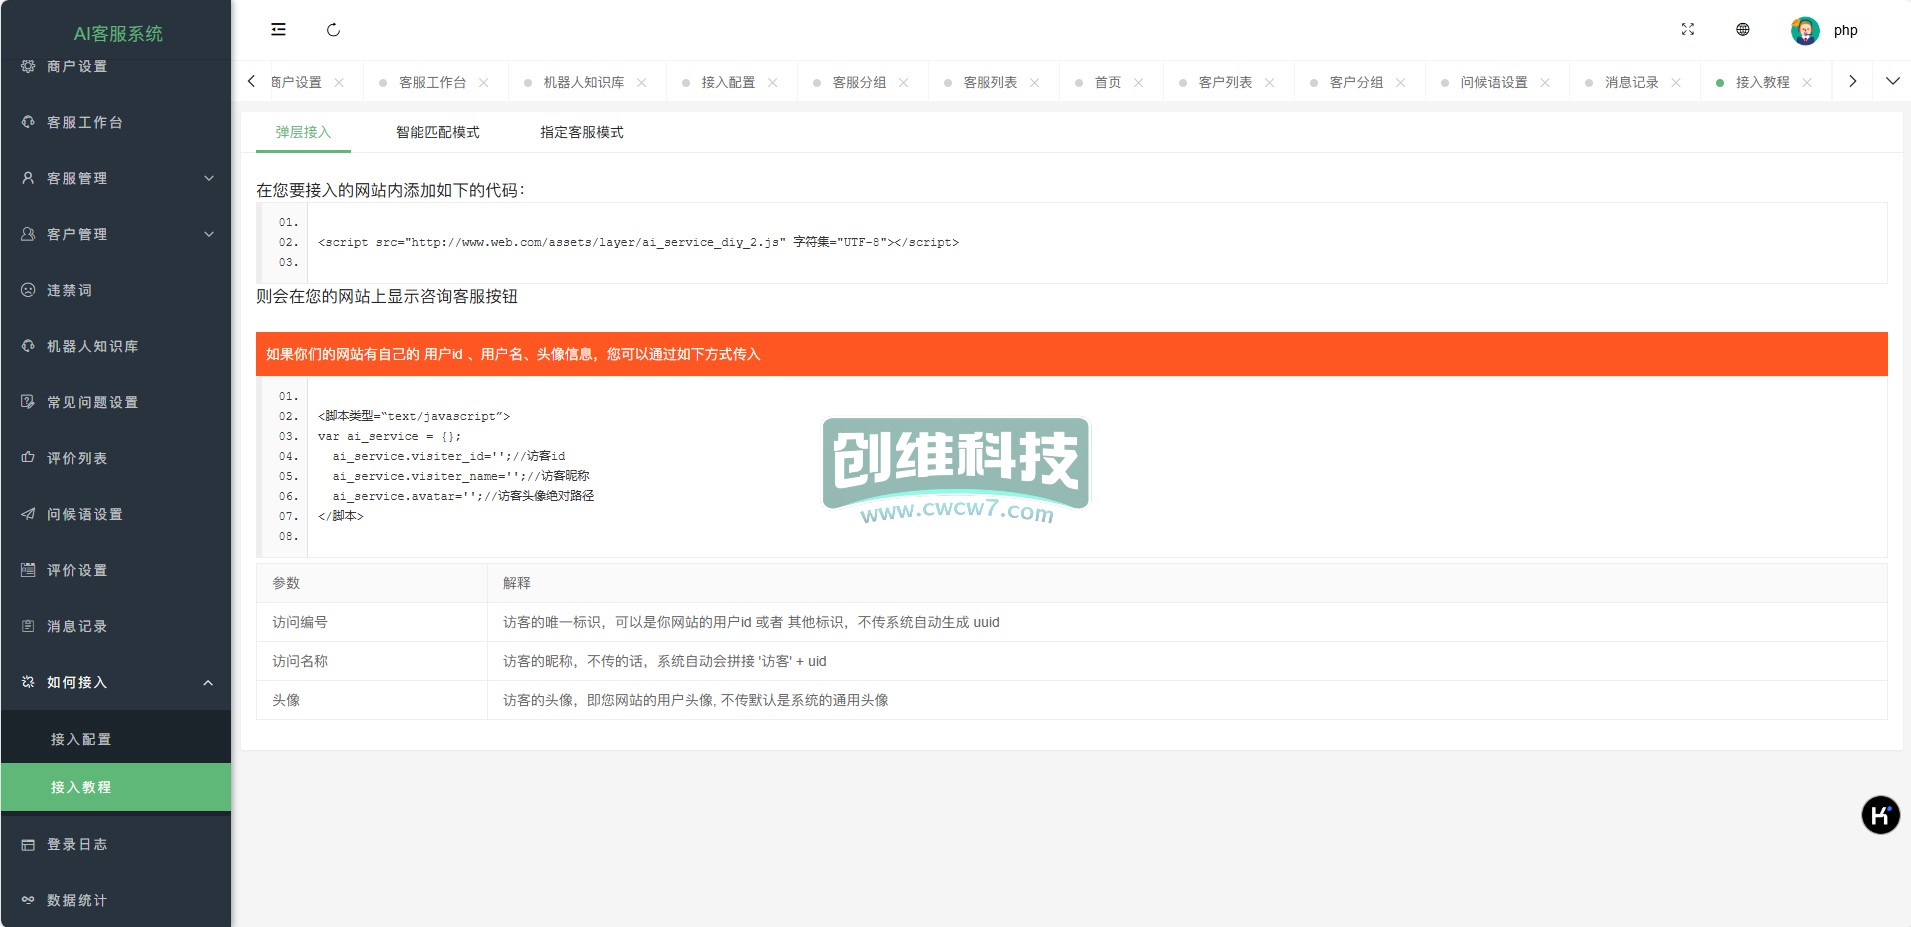The image size is (1911, 927).
Task: Click the refresh page icon
Action: pyautogui.click(x=333, y=30)
